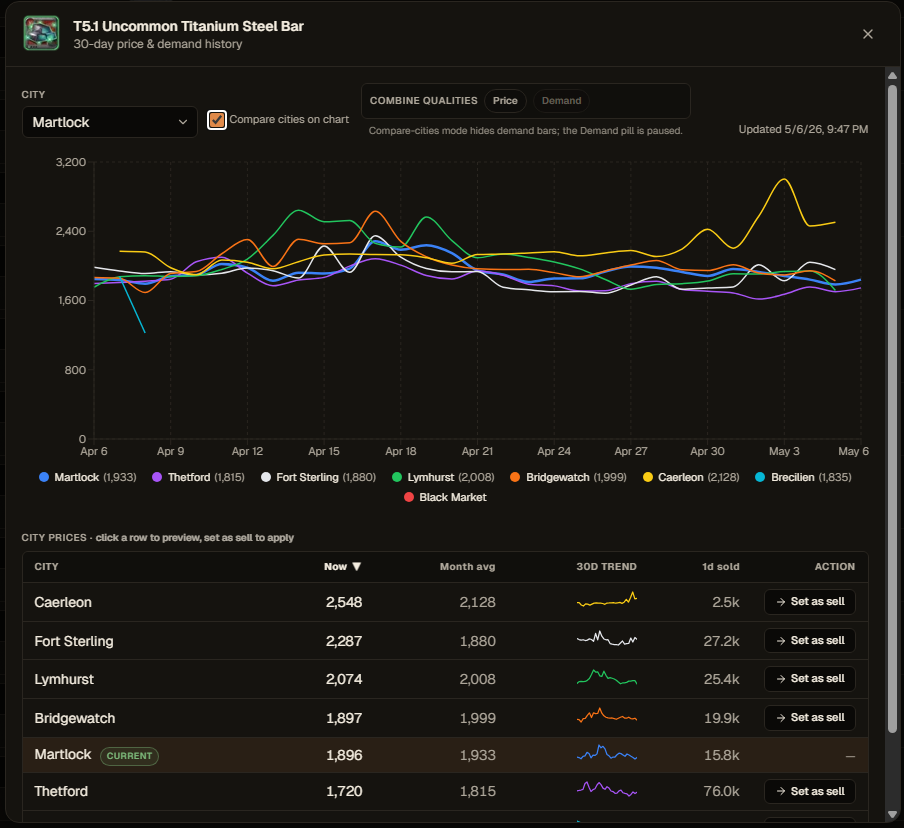Image resolution: width=904 pixels, height=828 pixels.
Task: Preview the Fort Sterling row
Action: (x=445, y=641)
